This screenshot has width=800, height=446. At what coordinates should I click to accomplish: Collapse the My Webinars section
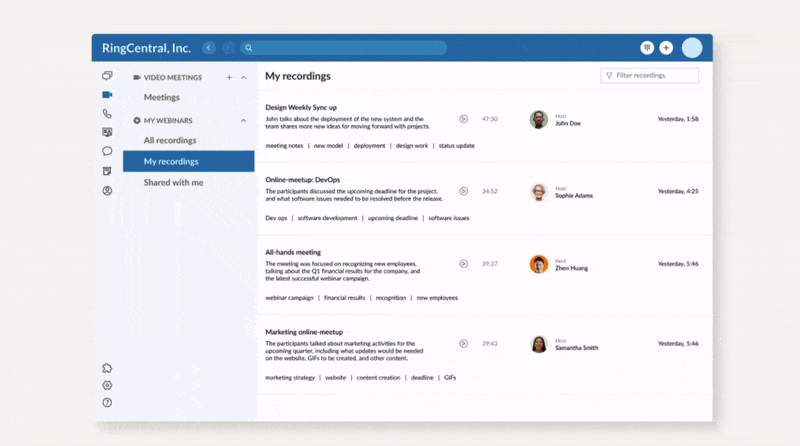pyautogui.click(x=243, y=120)
